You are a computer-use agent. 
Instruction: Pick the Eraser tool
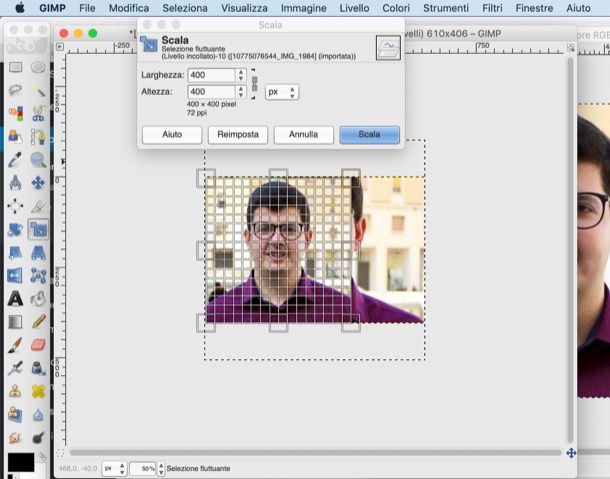pos(38,344)
